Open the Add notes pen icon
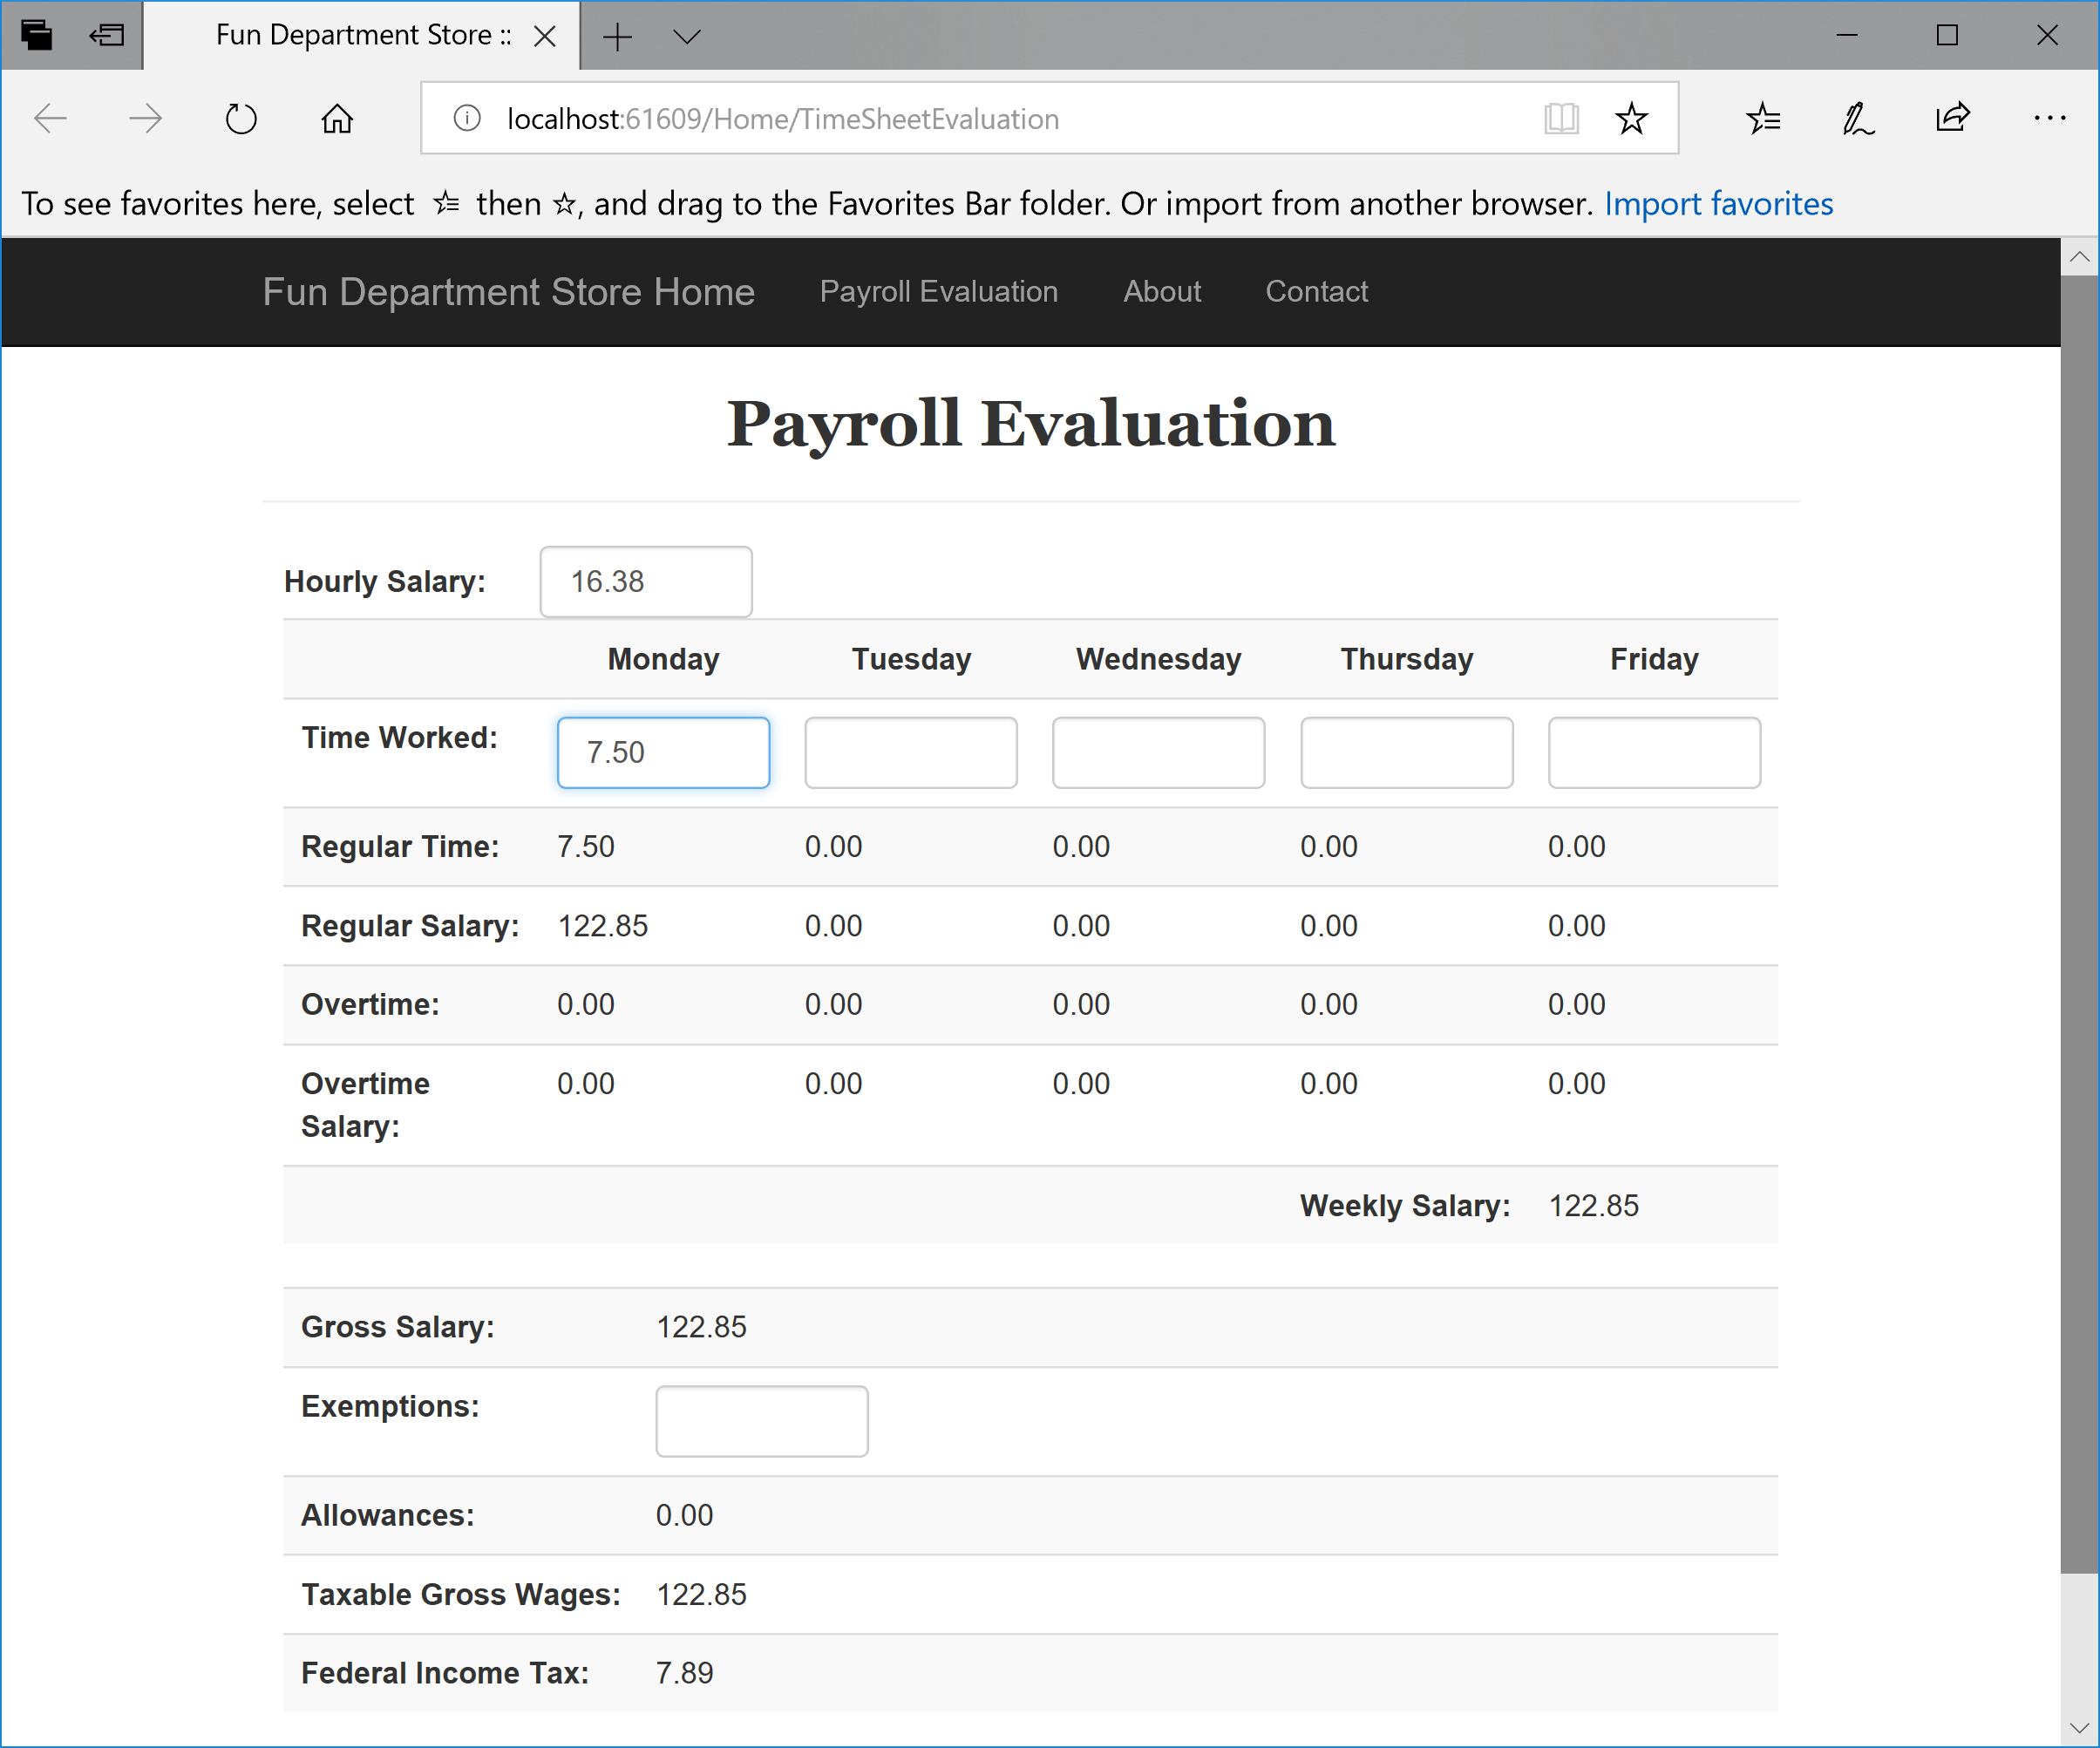This screenshot has width=2100, height=1748. click(x=1857, y=119)
